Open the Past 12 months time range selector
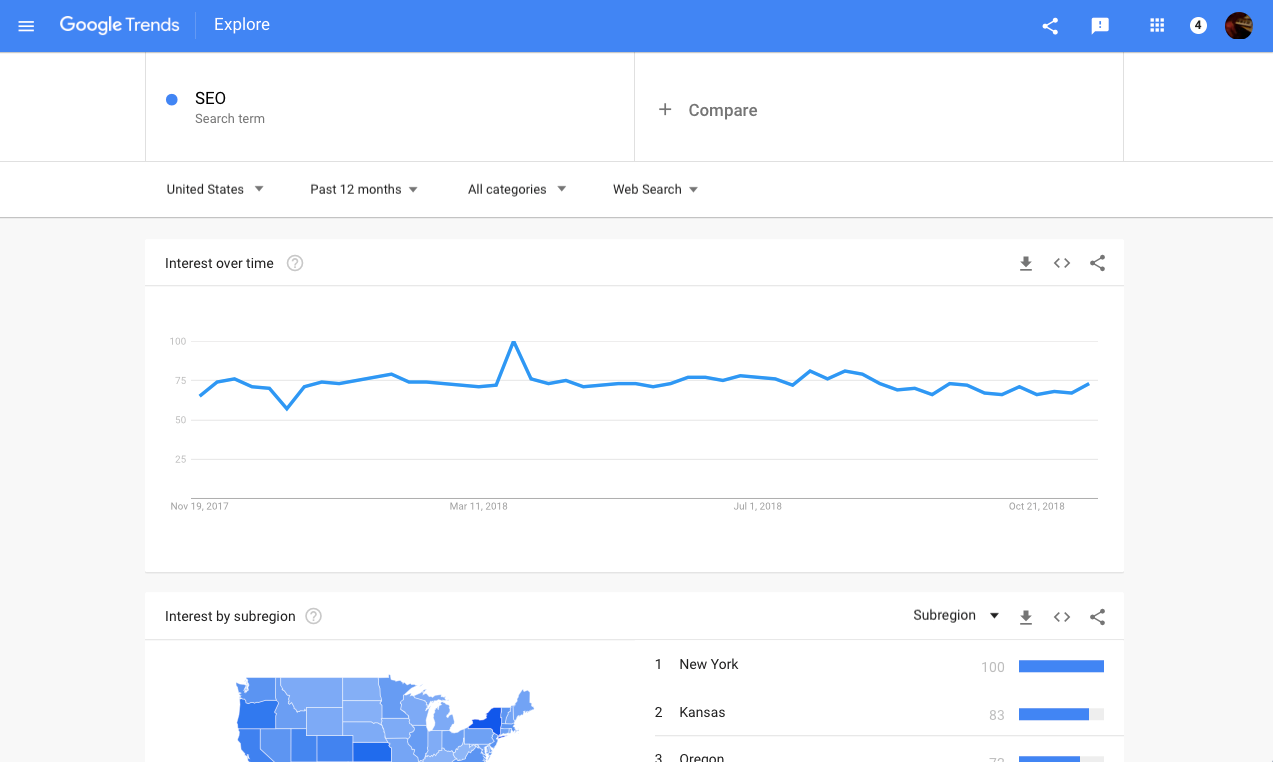 [362, 189]
